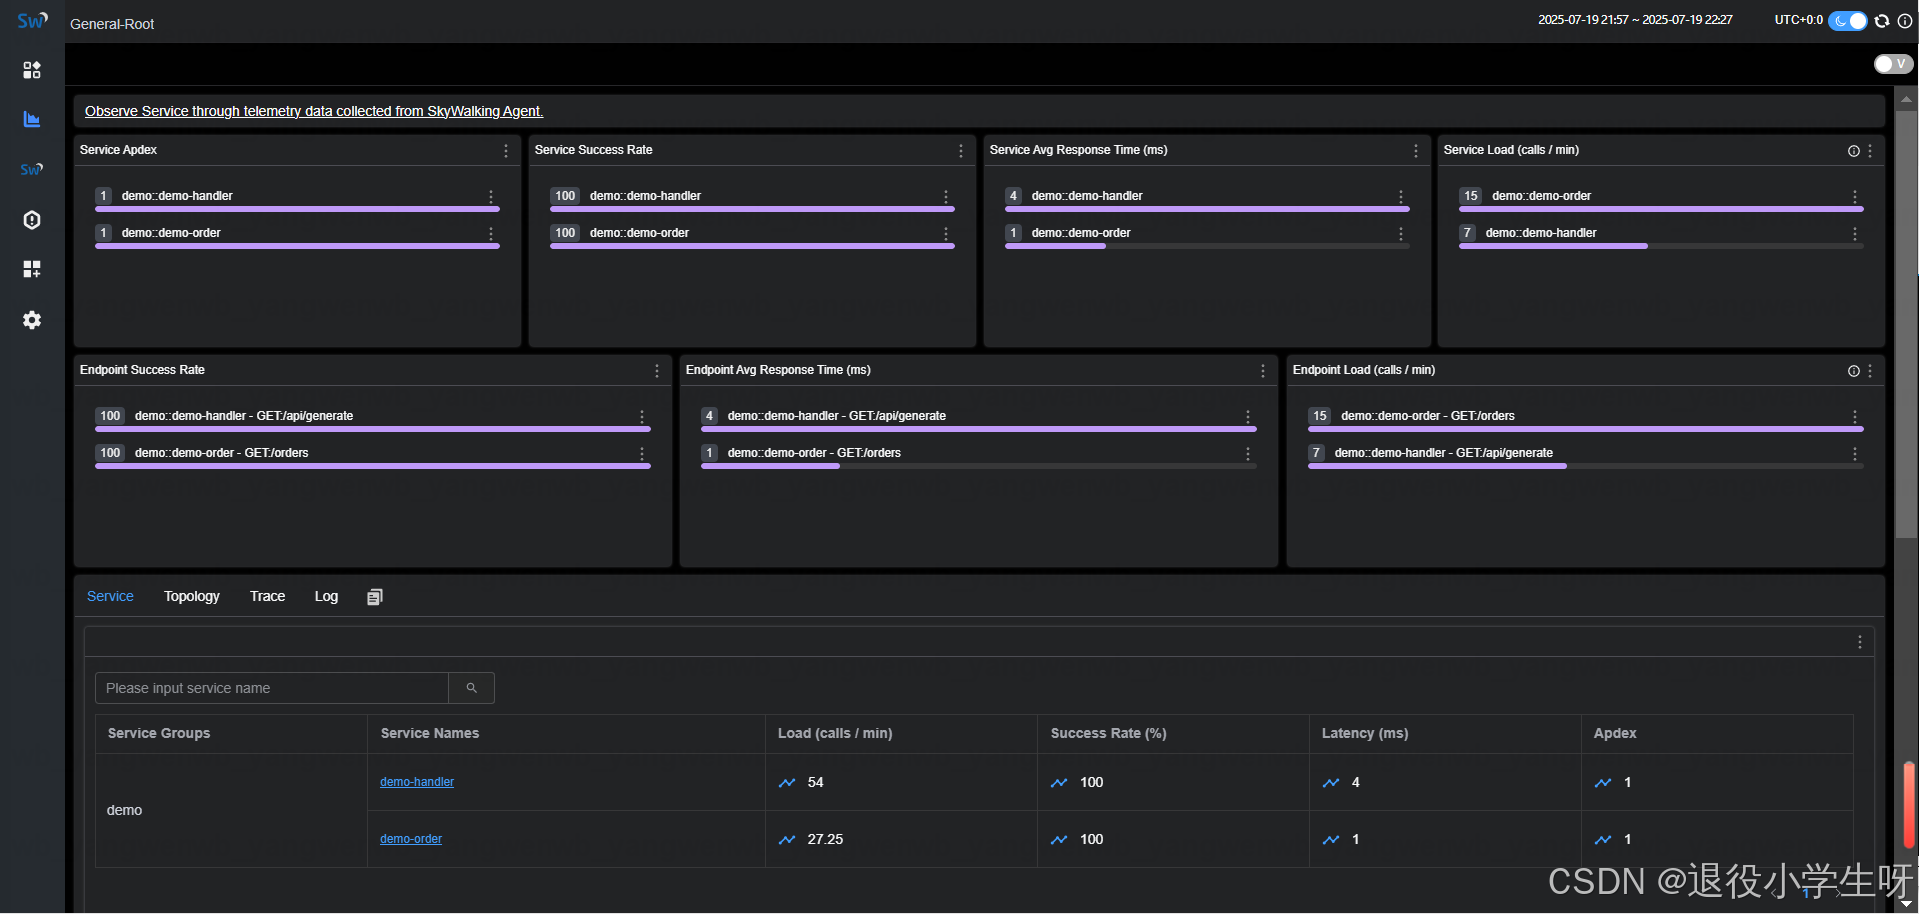Viewport: 1919px width, 914px height.
Task: Open Service Avg Response Time widget menu
Action: click(x=1416, y=150)
